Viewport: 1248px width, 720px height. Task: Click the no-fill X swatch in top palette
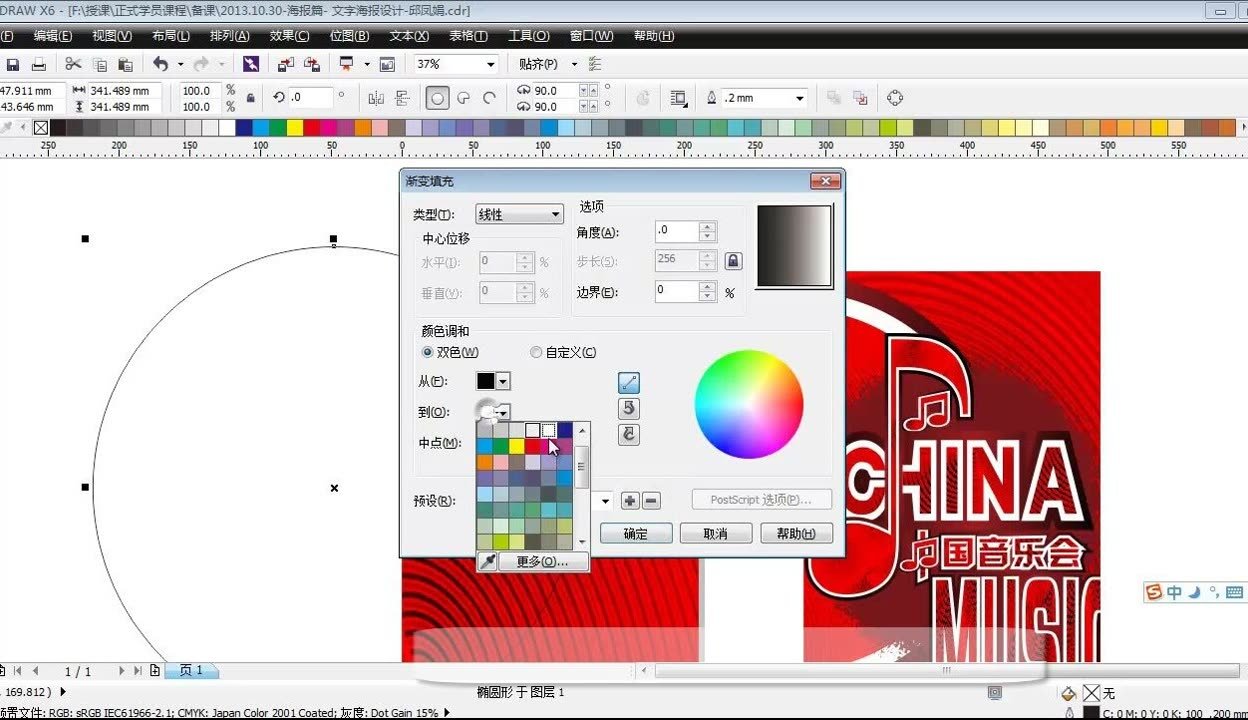click(41, 127)
